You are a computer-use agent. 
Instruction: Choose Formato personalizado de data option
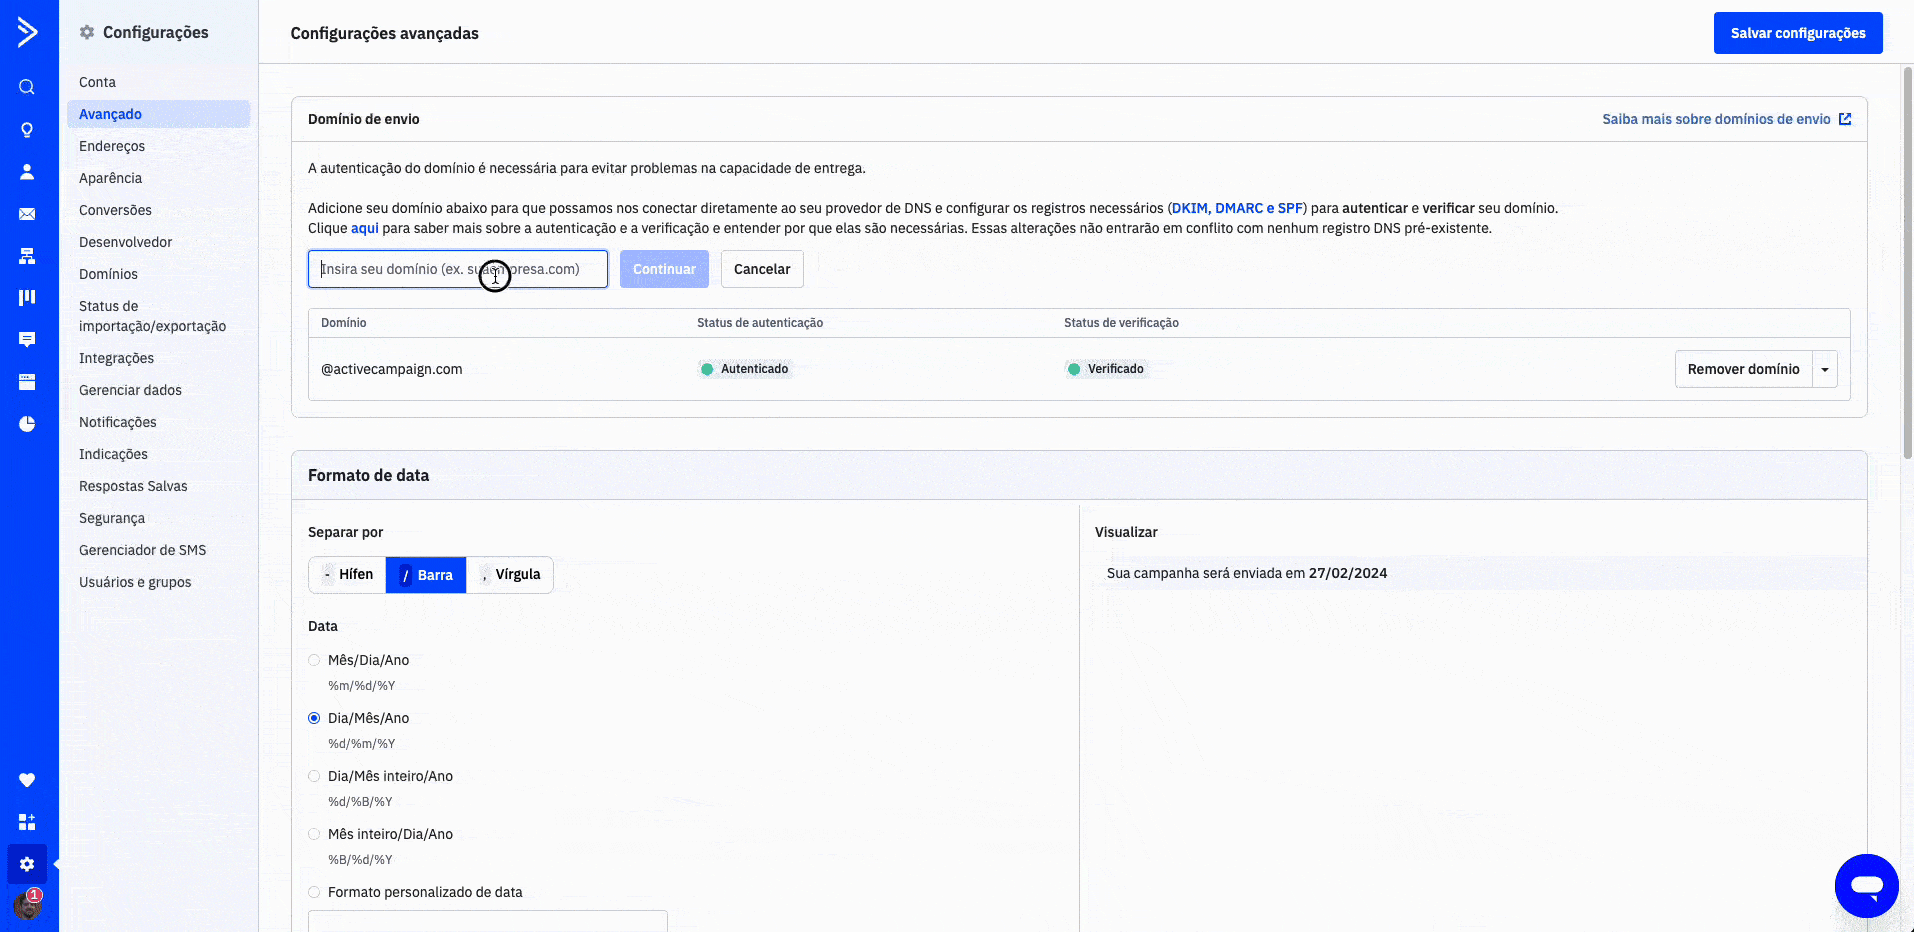click(314, 892)
